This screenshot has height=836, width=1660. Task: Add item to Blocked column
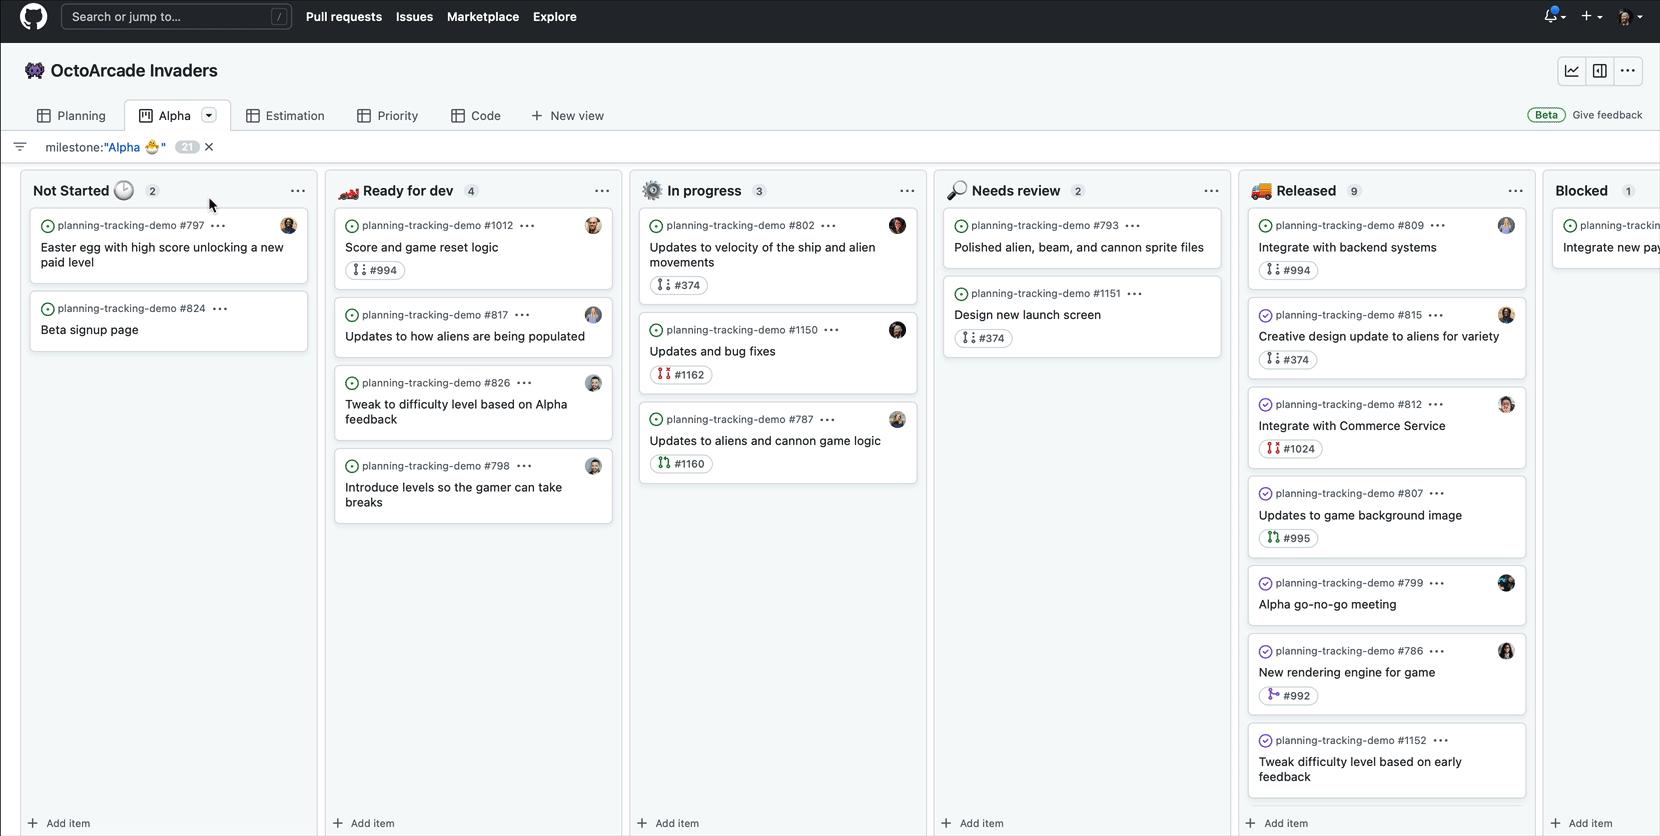click(x=1582, y=823)
